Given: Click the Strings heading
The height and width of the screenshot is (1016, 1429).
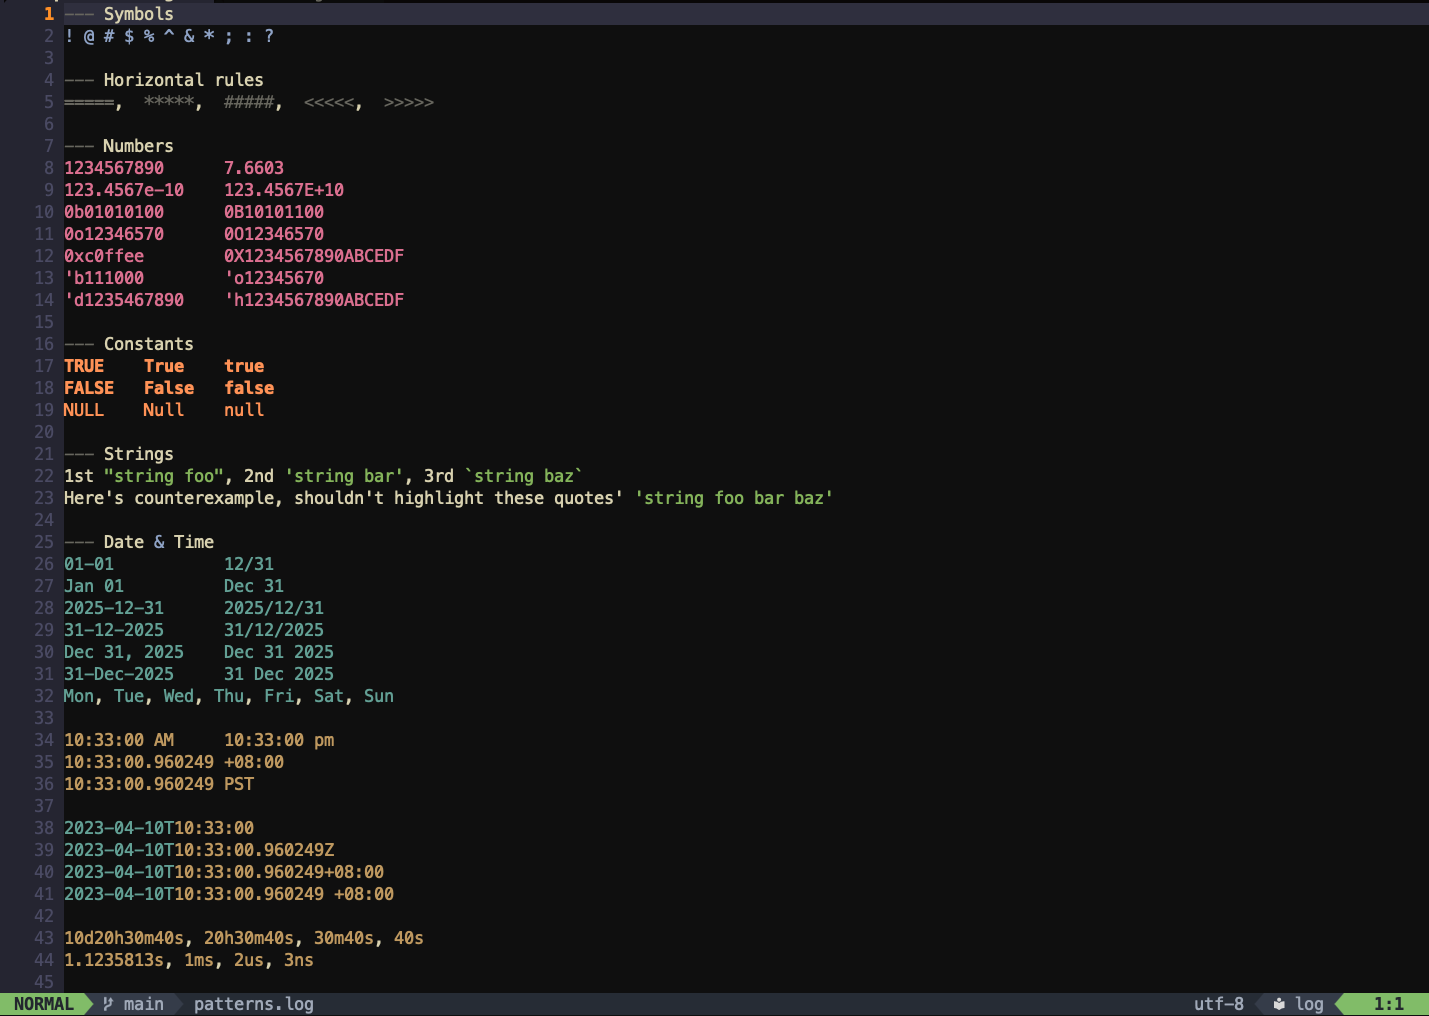Looking at the screenshot, I should coord(139,454).
